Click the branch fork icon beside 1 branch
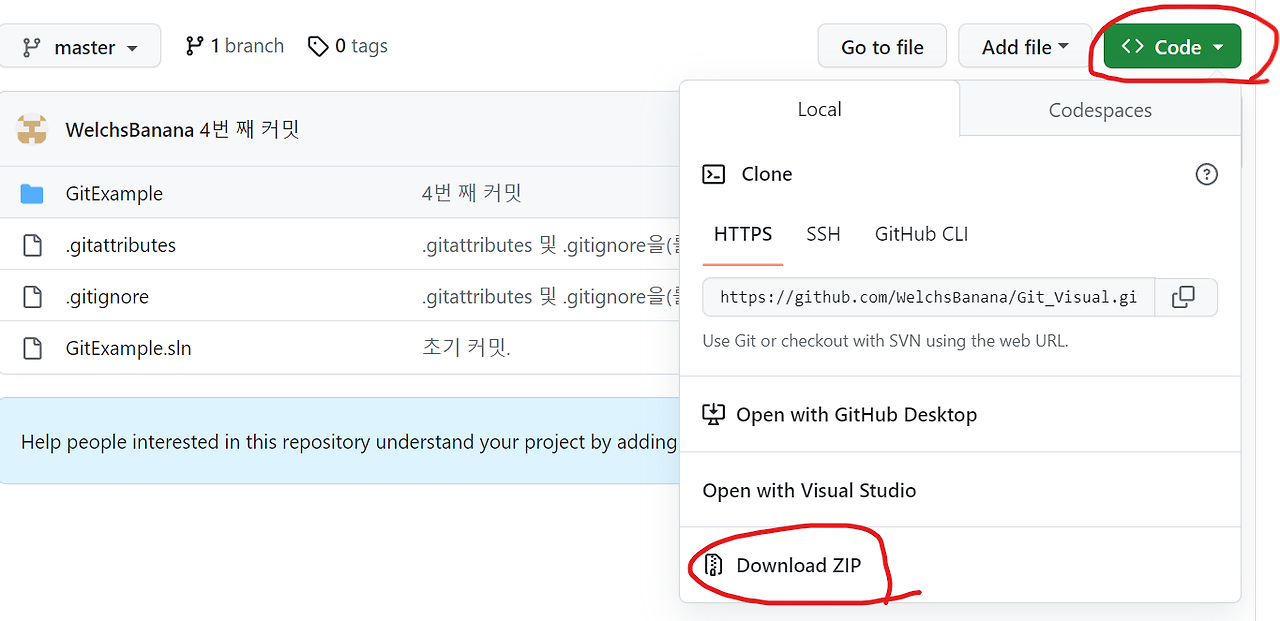This screenshot has height=621, width=1280. [x=195, y=46]
